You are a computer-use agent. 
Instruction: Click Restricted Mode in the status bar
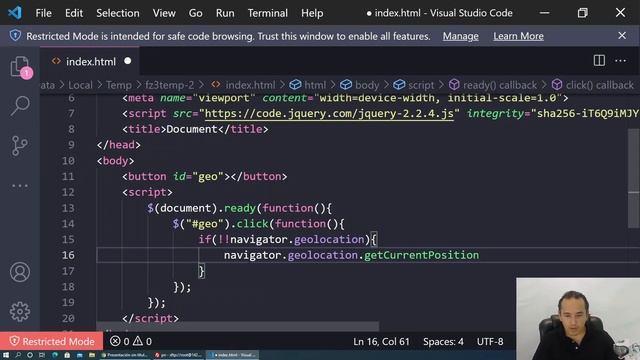tap(52, 341)
